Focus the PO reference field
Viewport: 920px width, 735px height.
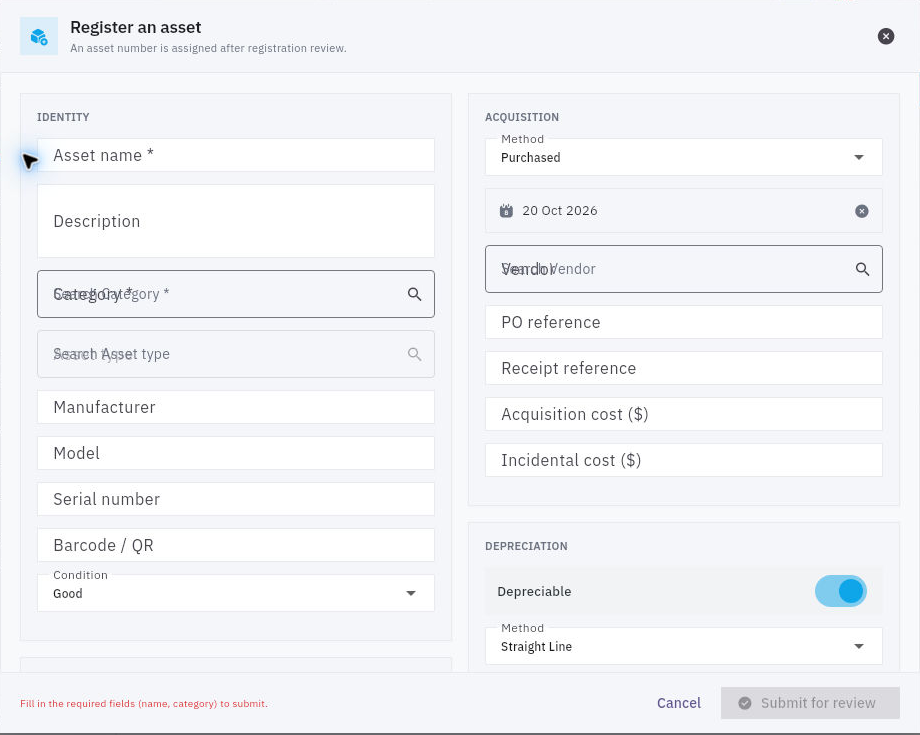(684, 322)
